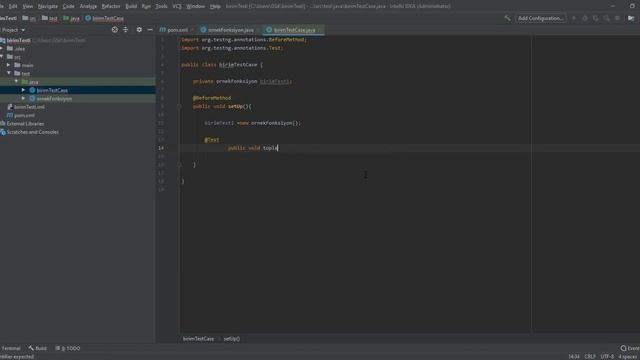Switch to the ornekfonksiyon.java editor tab
The width and height of the screenshot is (640, 360).
[231, 30]
